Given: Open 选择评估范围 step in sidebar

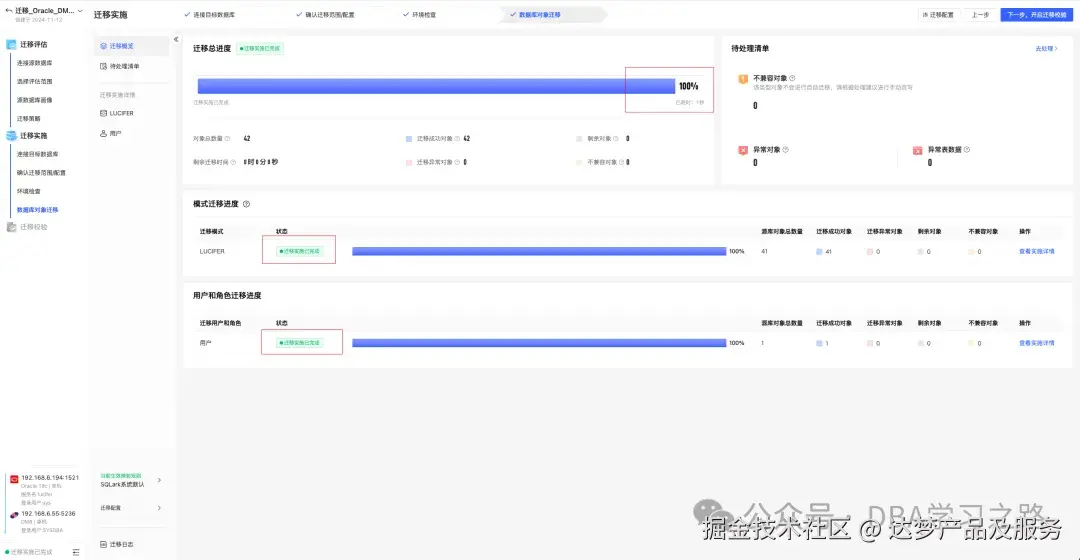Looking at the screenshot, I should (34, 81).
